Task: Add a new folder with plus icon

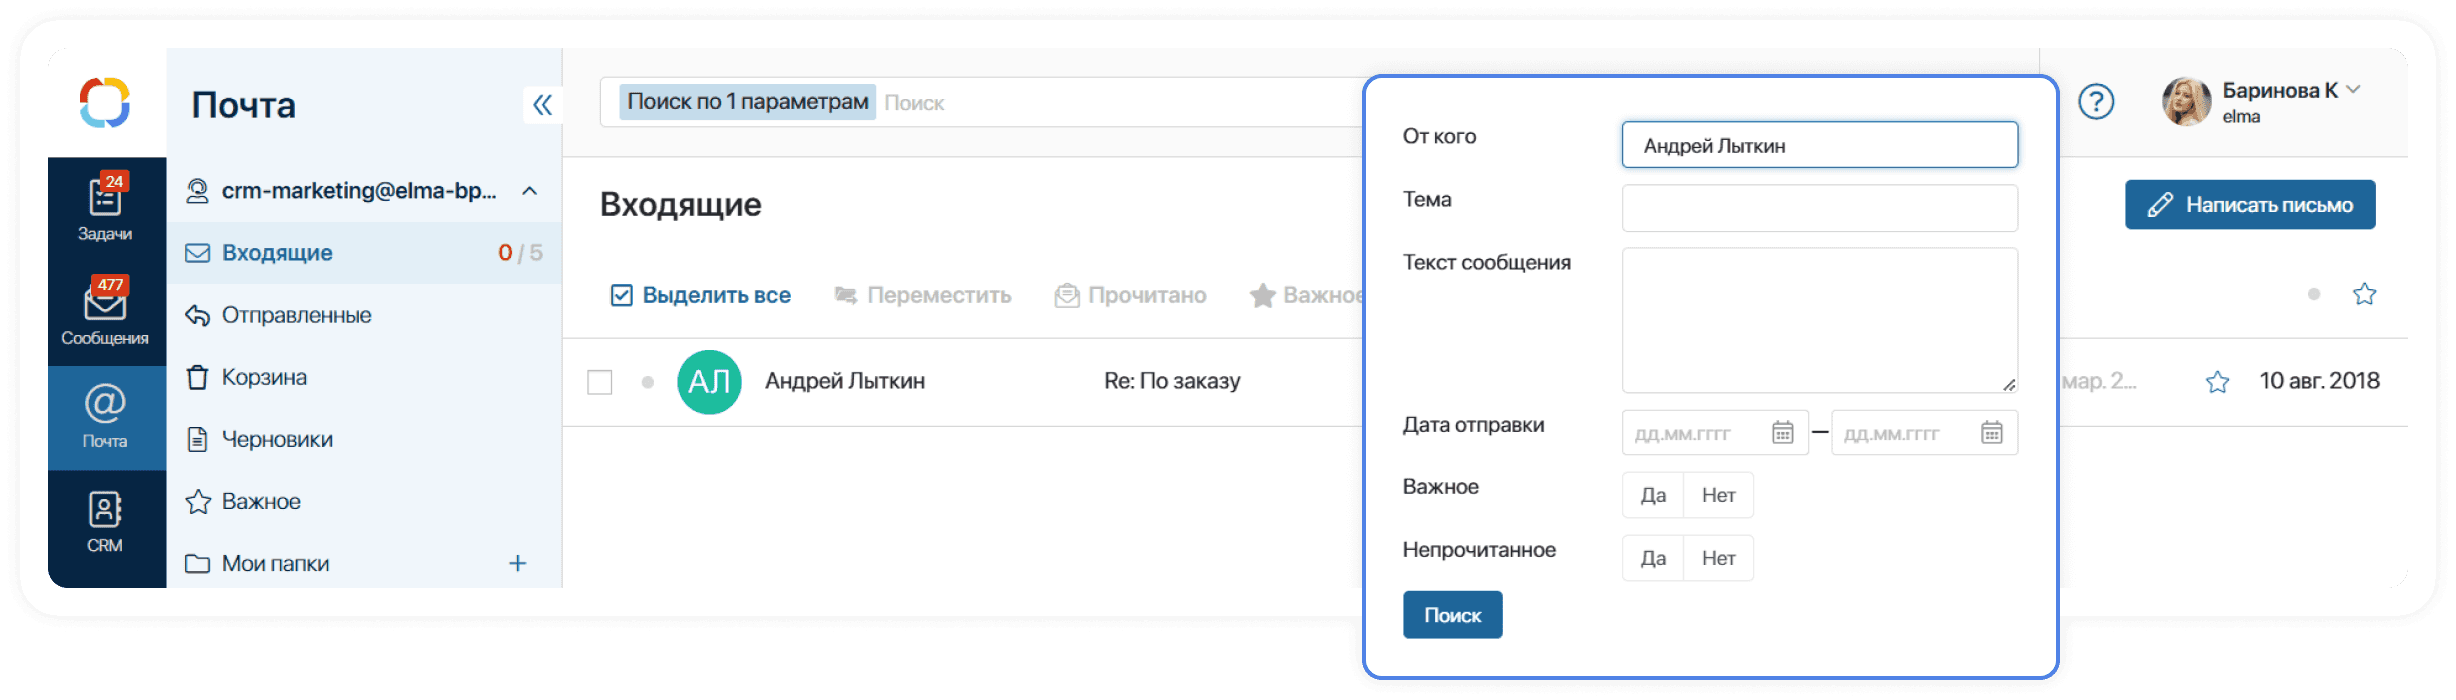Action: pos(517,564)
